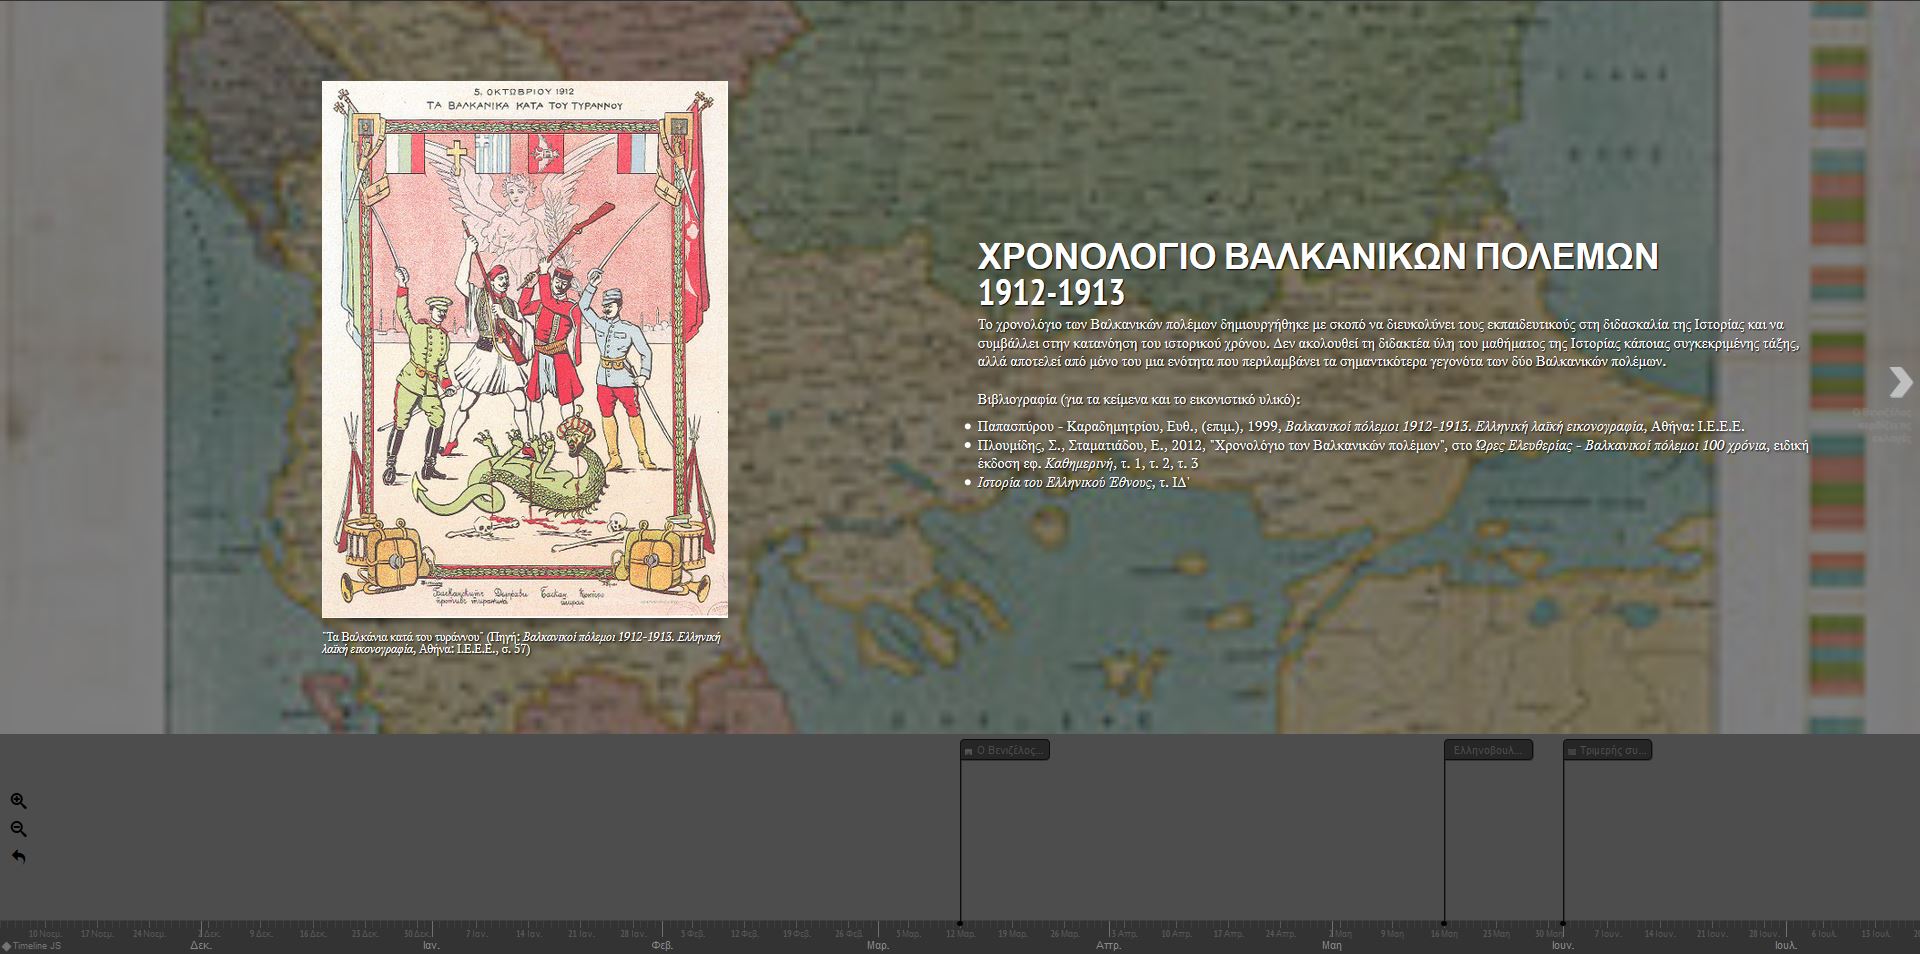Click the Balkan poster image thumbnail
Image resolution: width=1920 pixels, height=954 pixels.
pos(524,349)
